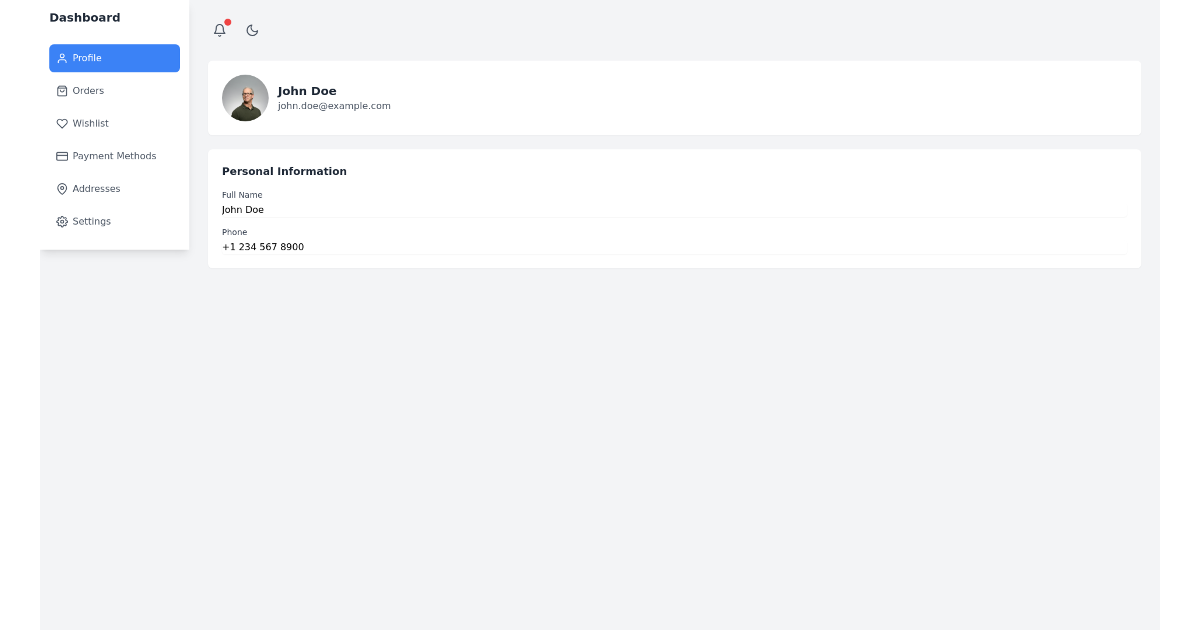Click the Orders bag icon
The image size is (1200, 630).
tap(62, 90)
